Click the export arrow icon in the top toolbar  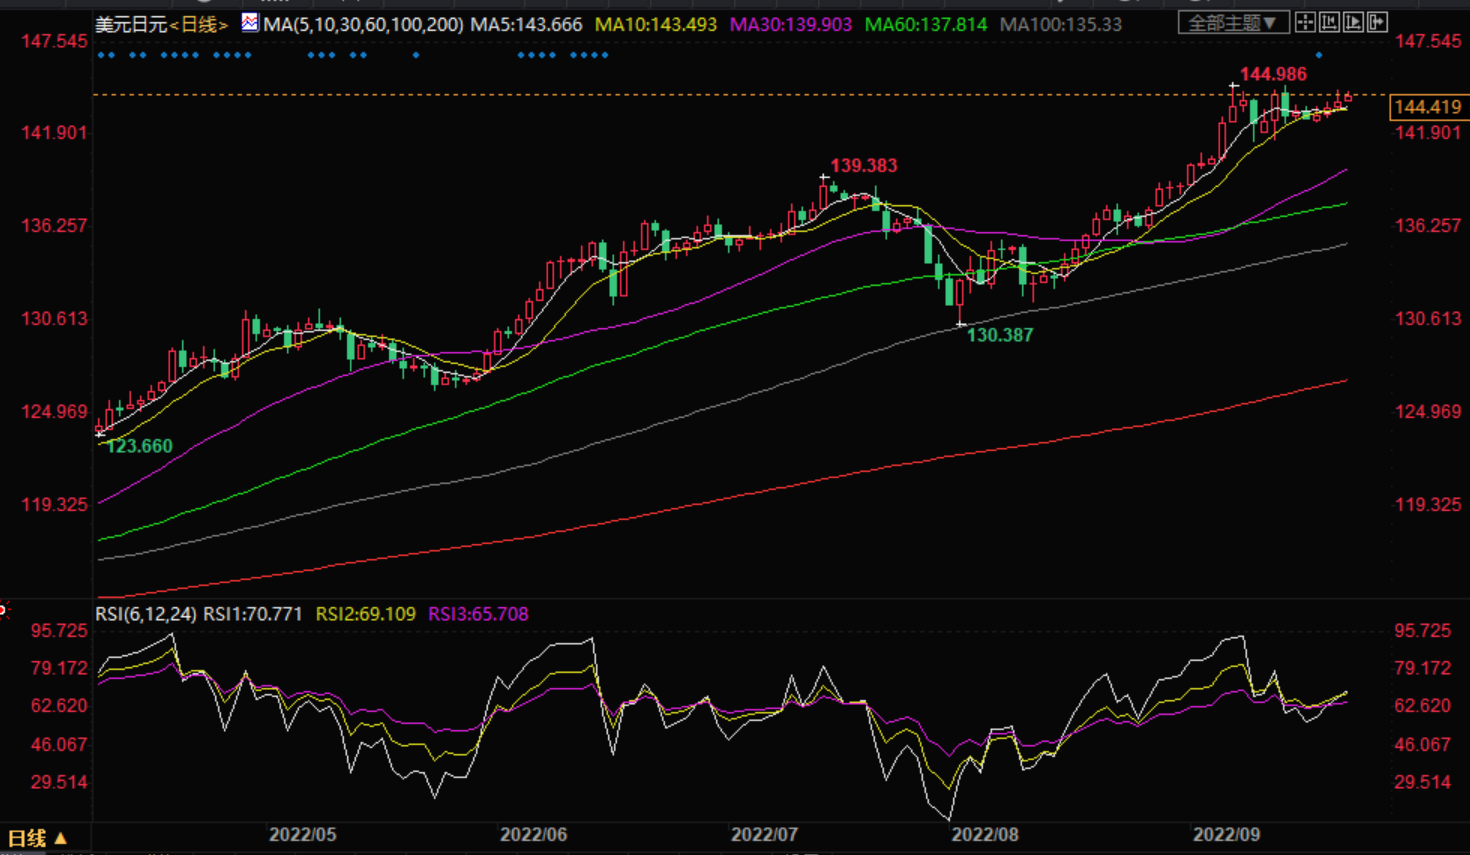click(x=1377, y=22)
